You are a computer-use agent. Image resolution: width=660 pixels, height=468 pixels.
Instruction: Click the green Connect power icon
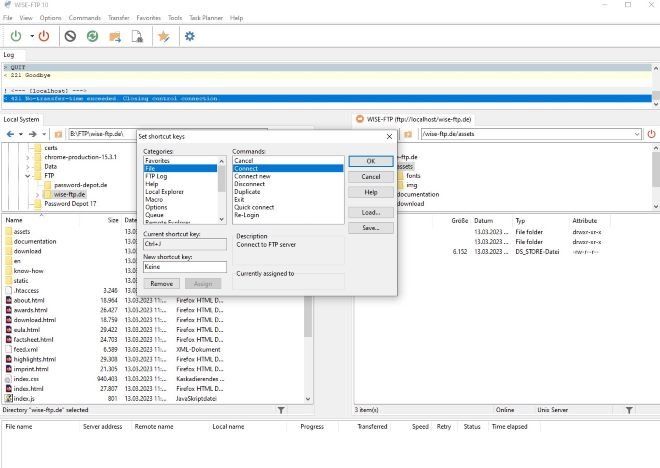point(16,36)
